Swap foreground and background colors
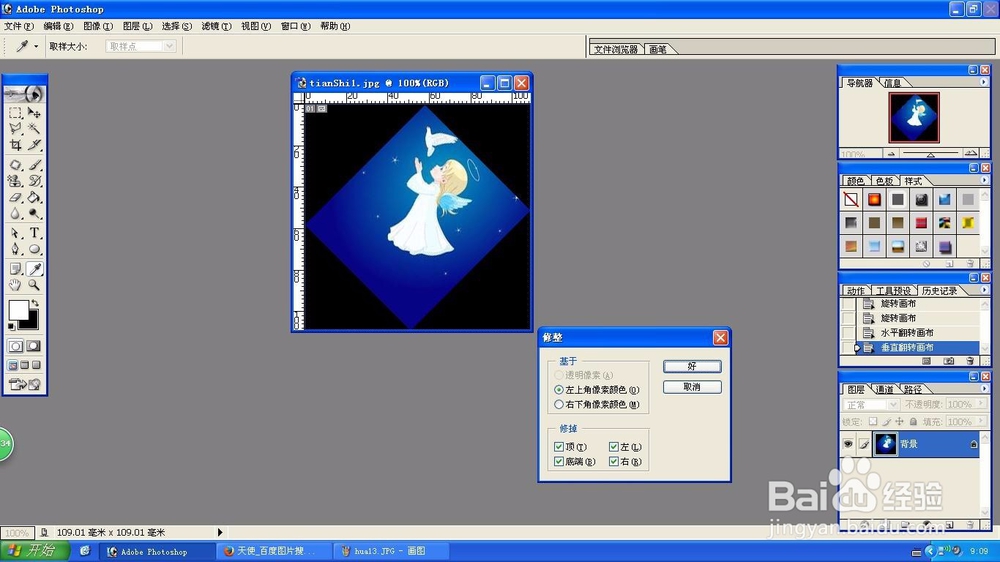This screenshot has width=1000, height=562. click(x=35, y=303)
